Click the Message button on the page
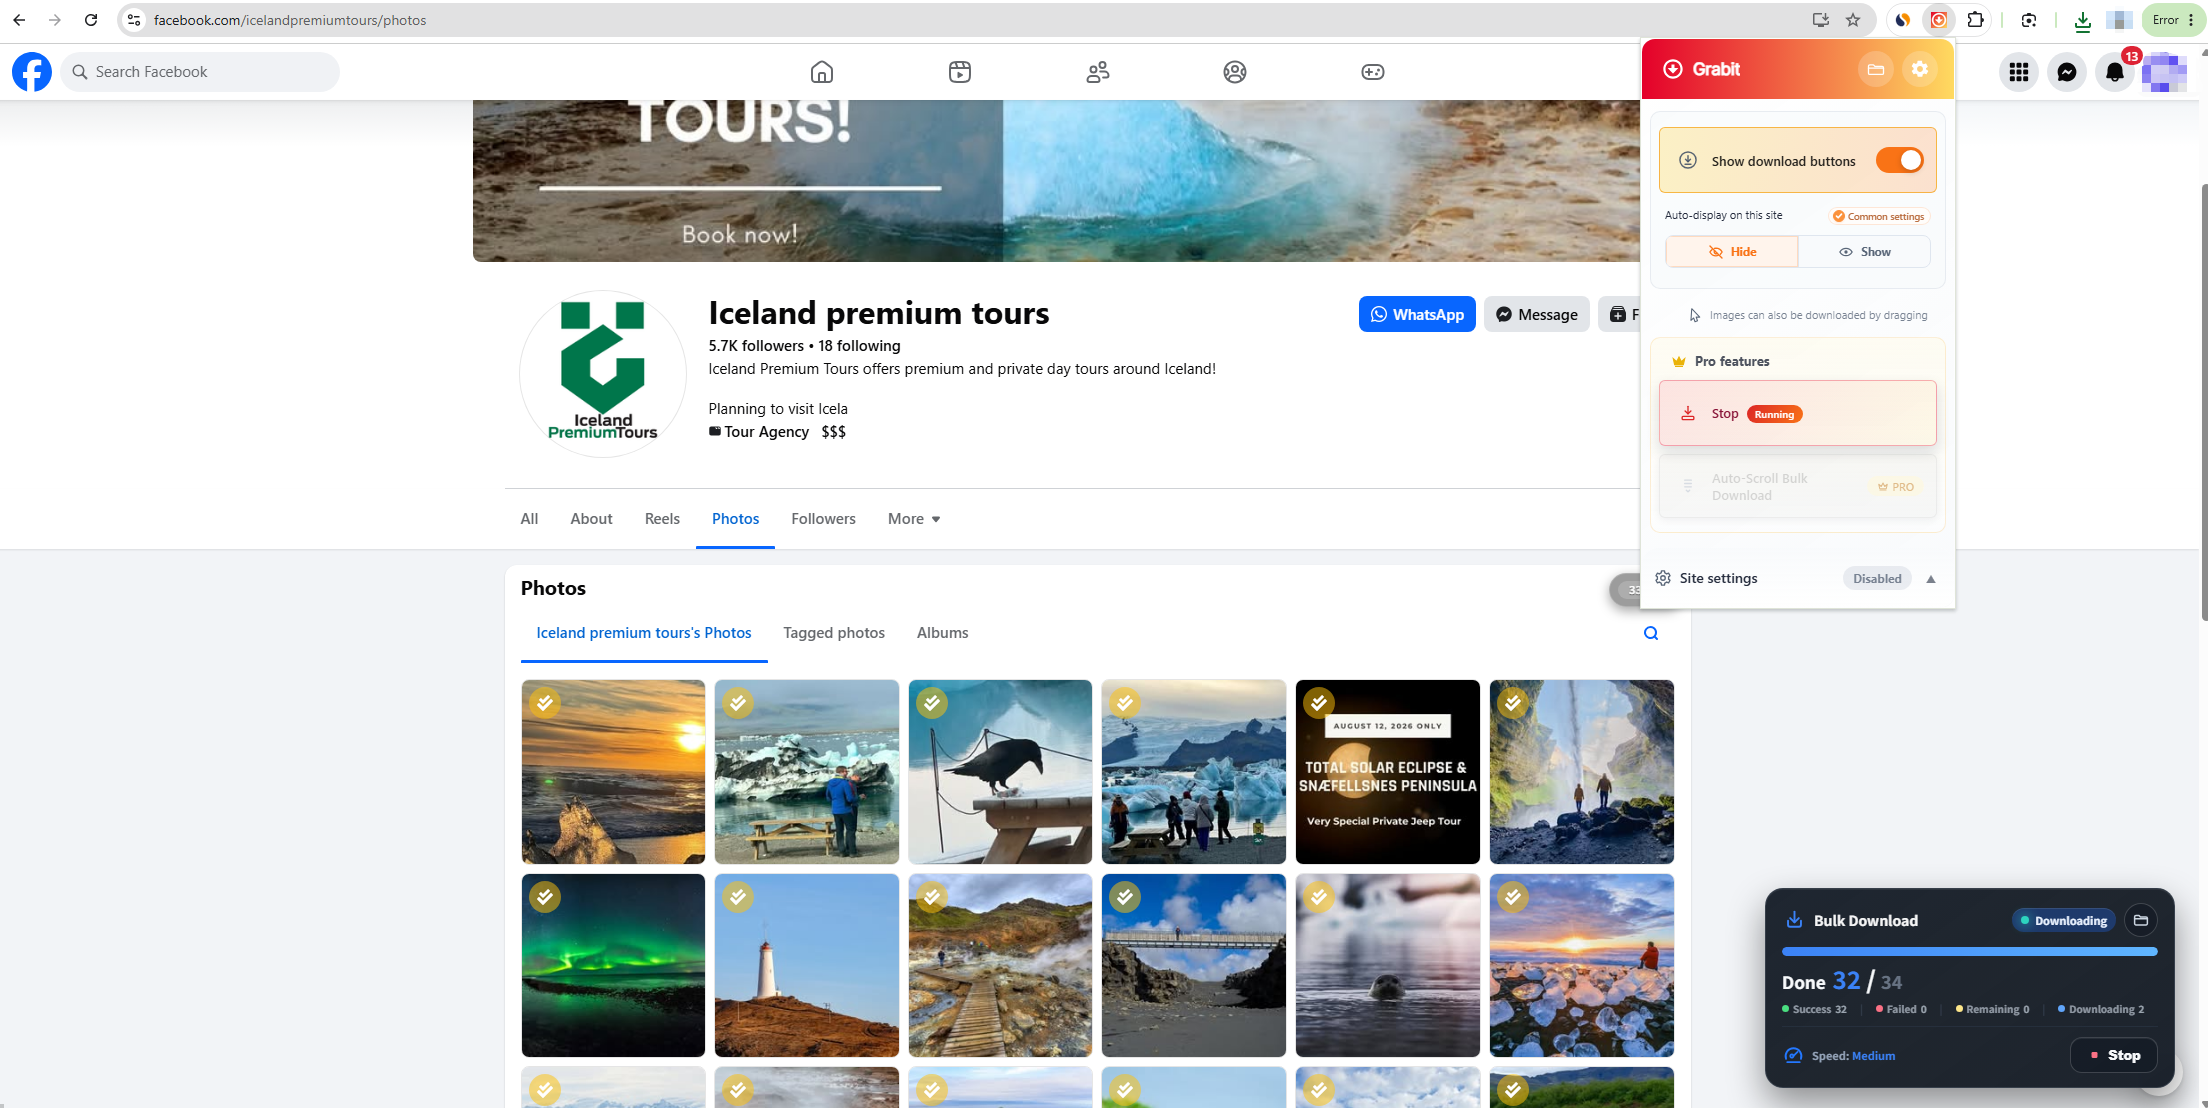 click(x=1536, y=314)
